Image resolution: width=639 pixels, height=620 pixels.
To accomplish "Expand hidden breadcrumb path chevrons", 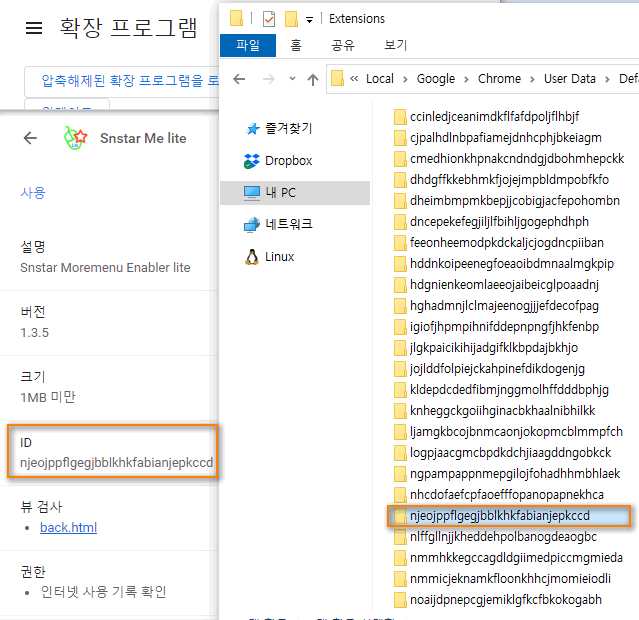I will tap(354, 78).
